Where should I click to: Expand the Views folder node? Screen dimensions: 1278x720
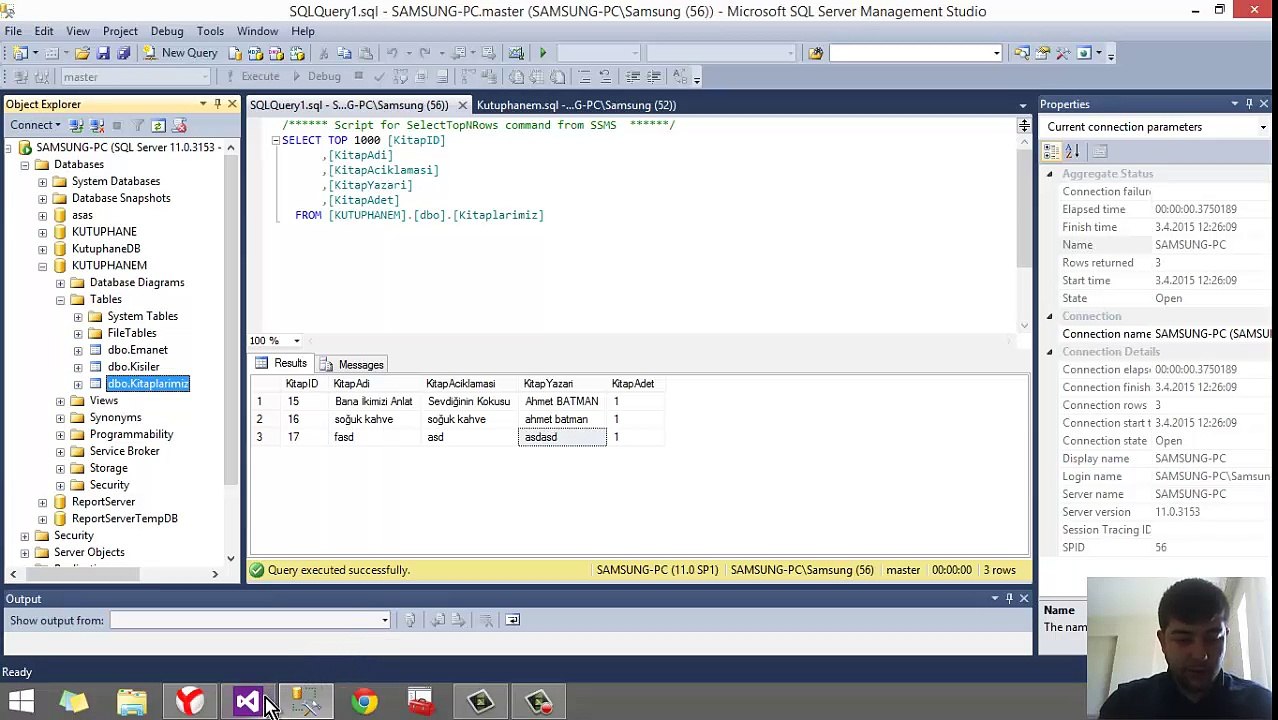coord(61,401)
